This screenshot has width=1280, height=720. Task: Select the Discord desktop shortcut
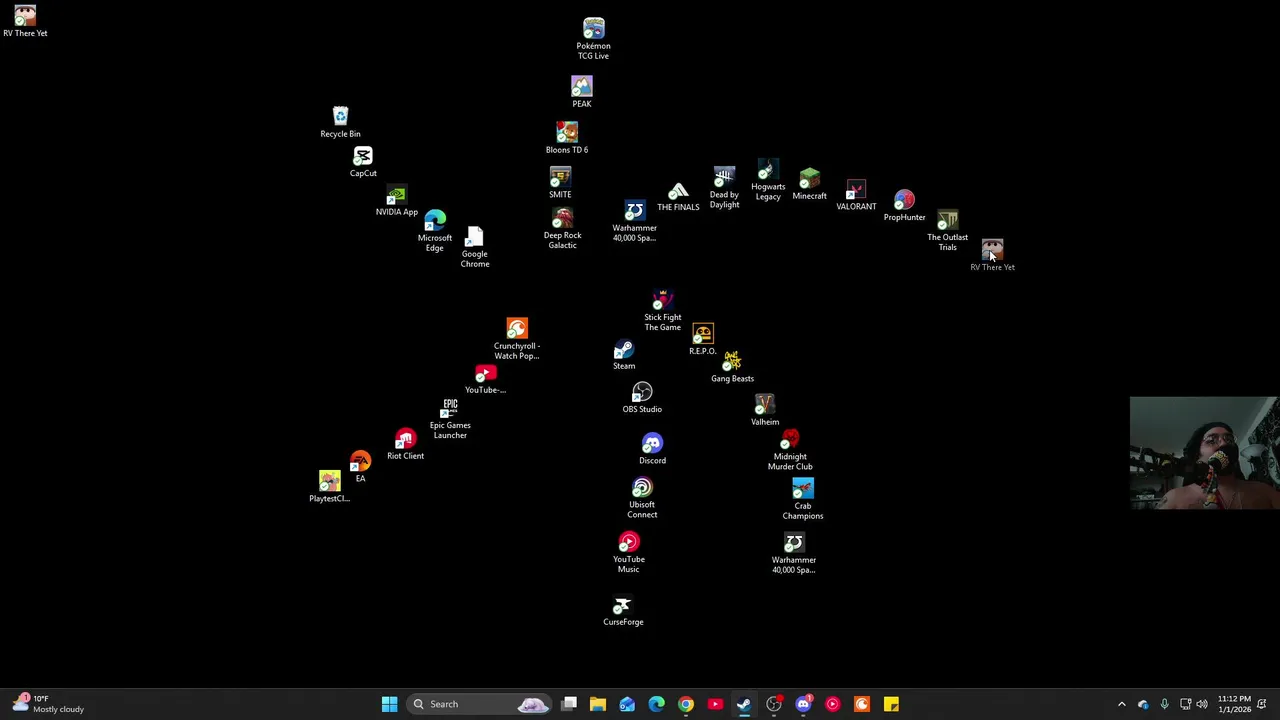[x=652, y=449]
